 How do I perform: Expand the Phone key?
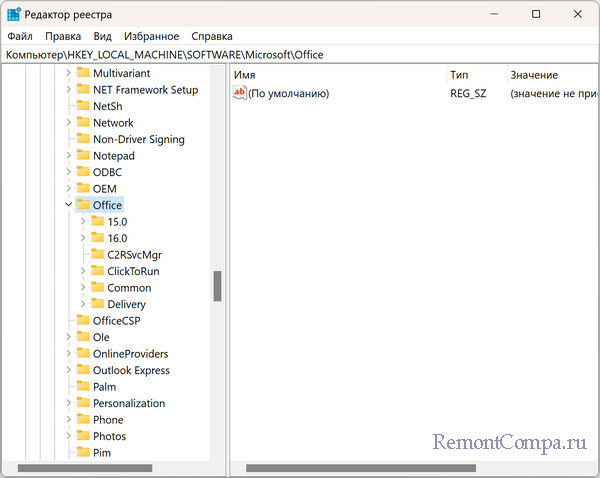click(68, 419)
